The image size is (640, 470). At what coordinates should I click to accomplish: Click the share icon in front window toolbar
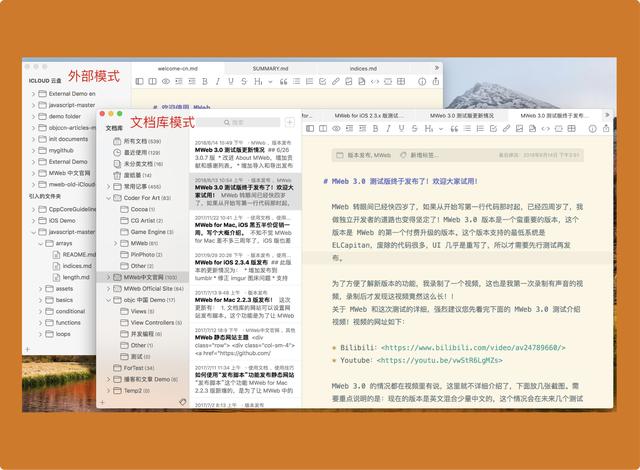[606, 128]
